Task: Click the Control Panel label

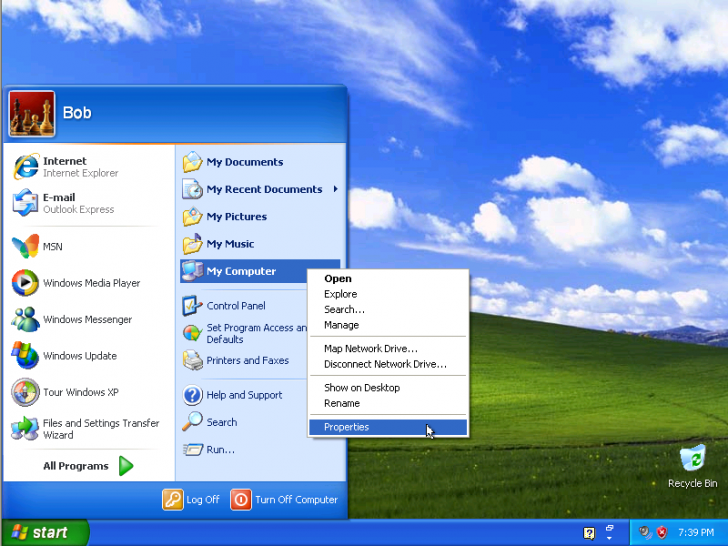Action: click(236, 306)
